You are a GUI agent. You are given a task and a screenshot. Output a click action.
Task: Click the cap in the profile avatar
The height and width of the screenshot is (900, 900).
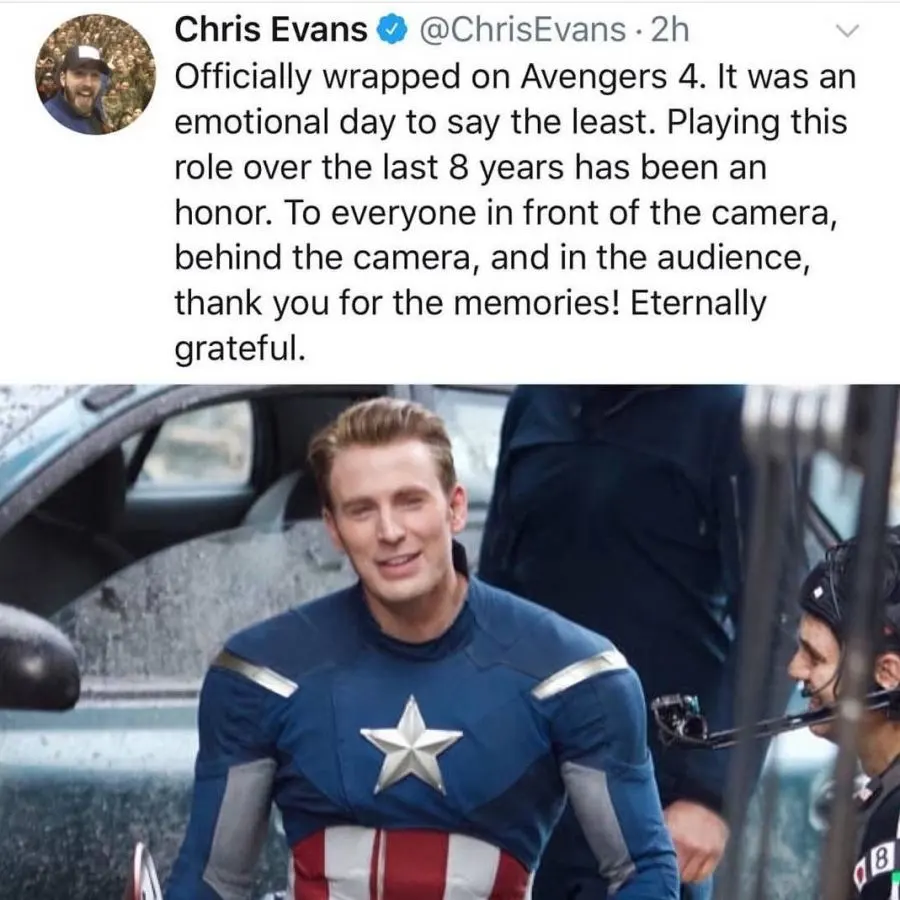click(86, 60)
